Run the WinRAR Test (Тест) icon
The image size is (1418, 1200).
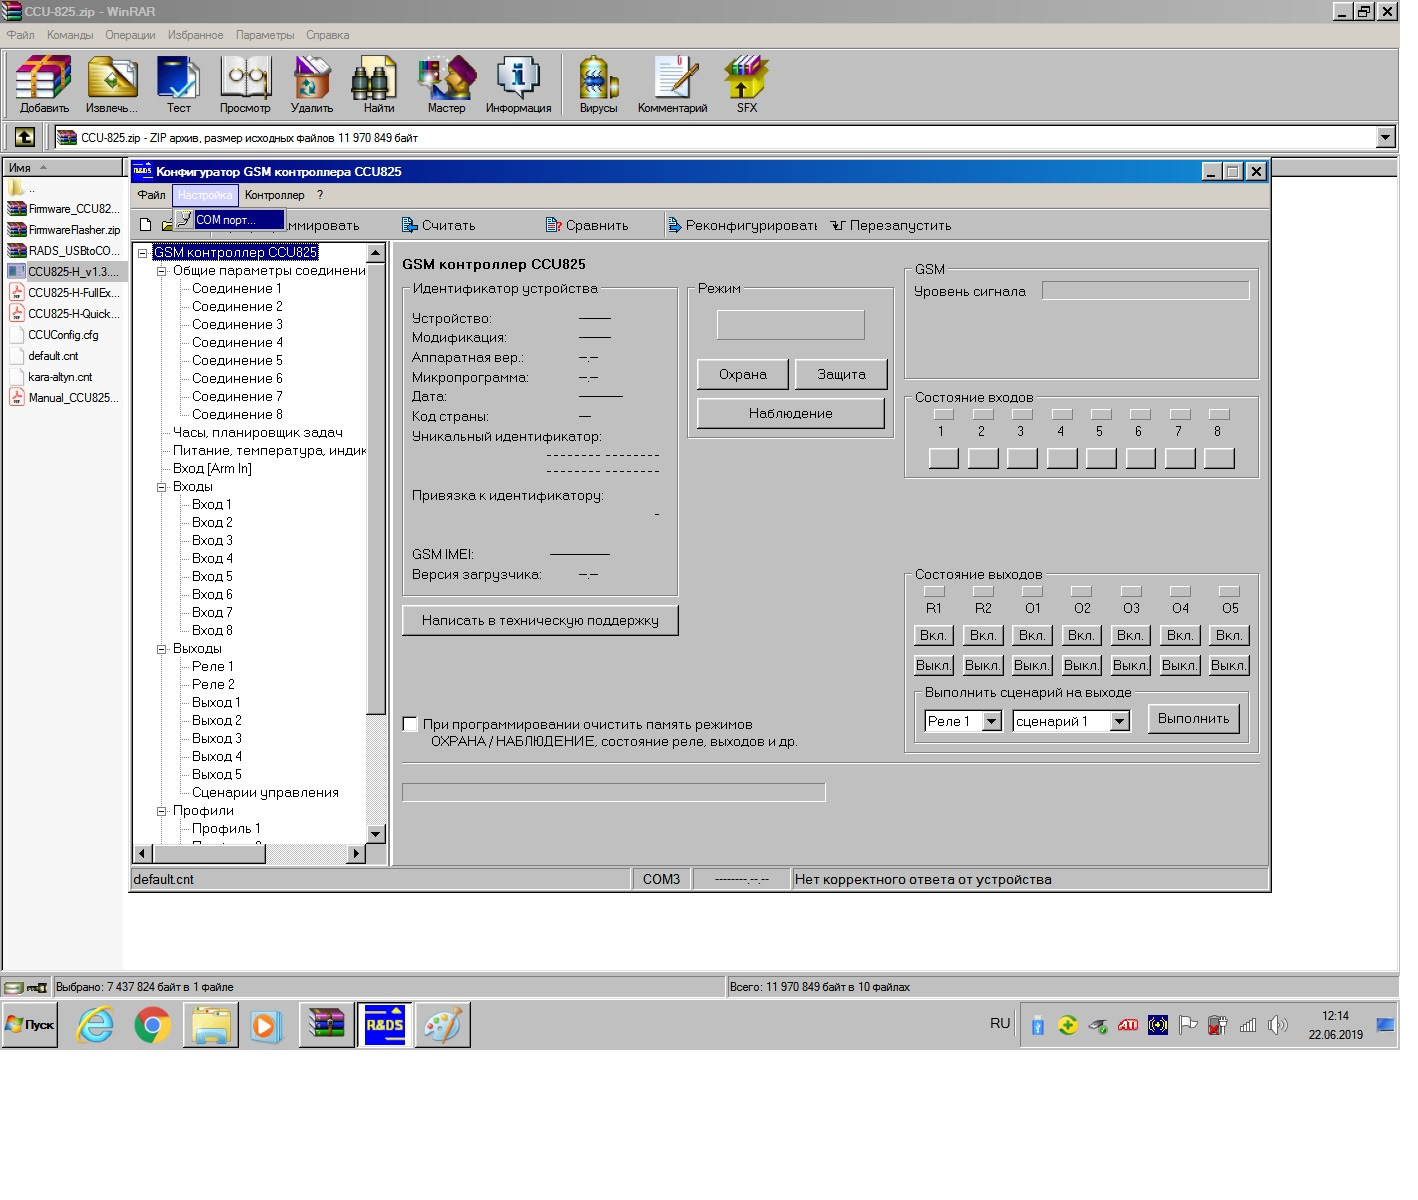[178, 84]
